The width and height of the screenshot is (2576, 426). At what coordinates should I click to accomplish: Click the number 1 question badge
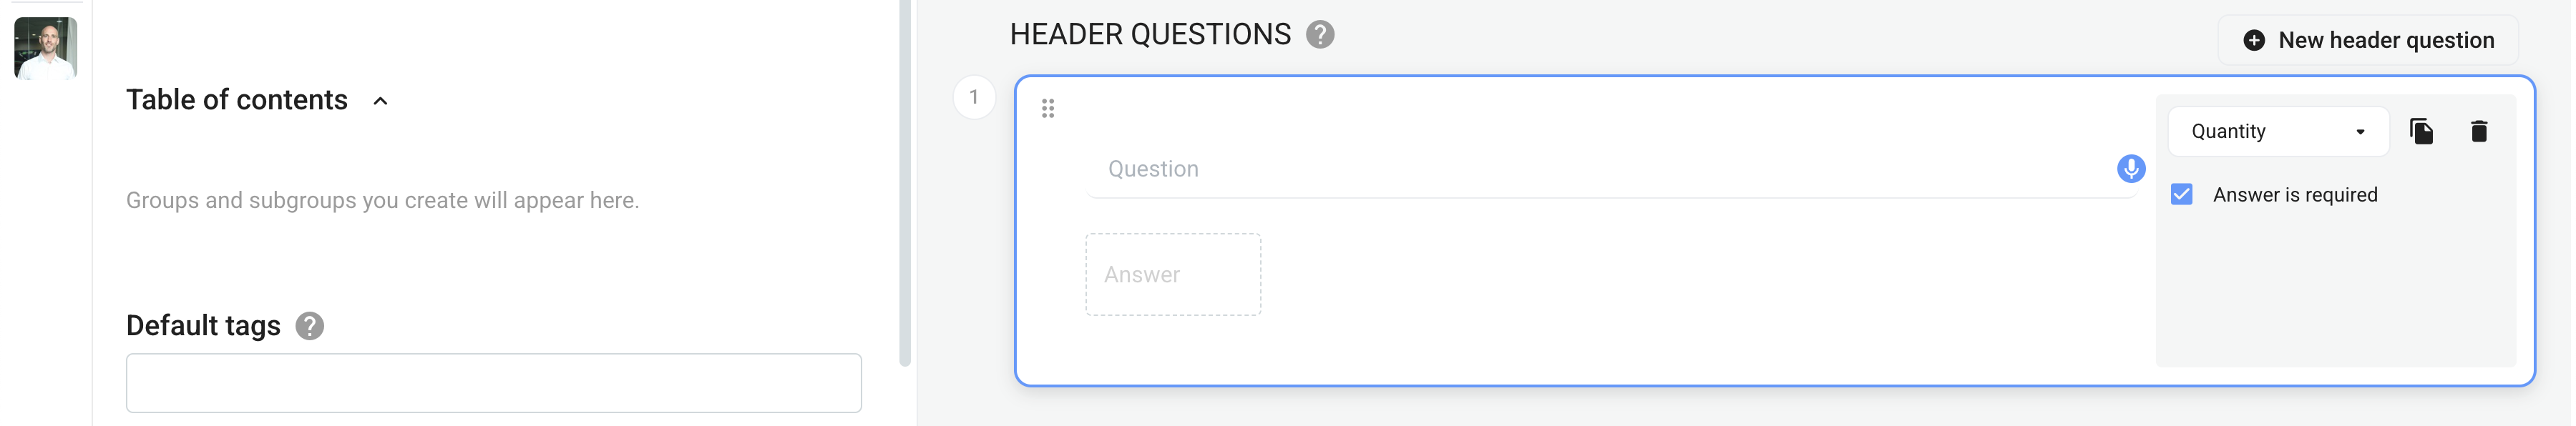(x=974, y=98)
